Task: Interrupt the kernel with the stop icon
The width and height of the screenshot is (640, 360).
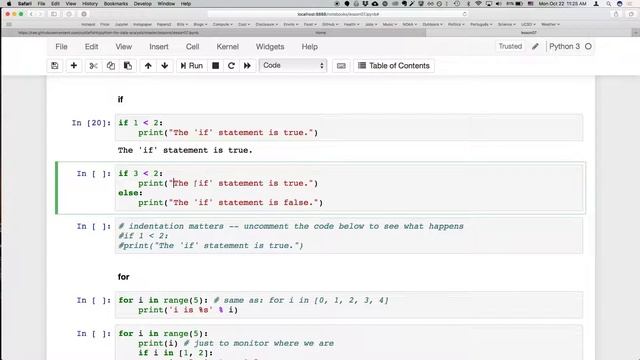Action: click(x=216, y=66)
